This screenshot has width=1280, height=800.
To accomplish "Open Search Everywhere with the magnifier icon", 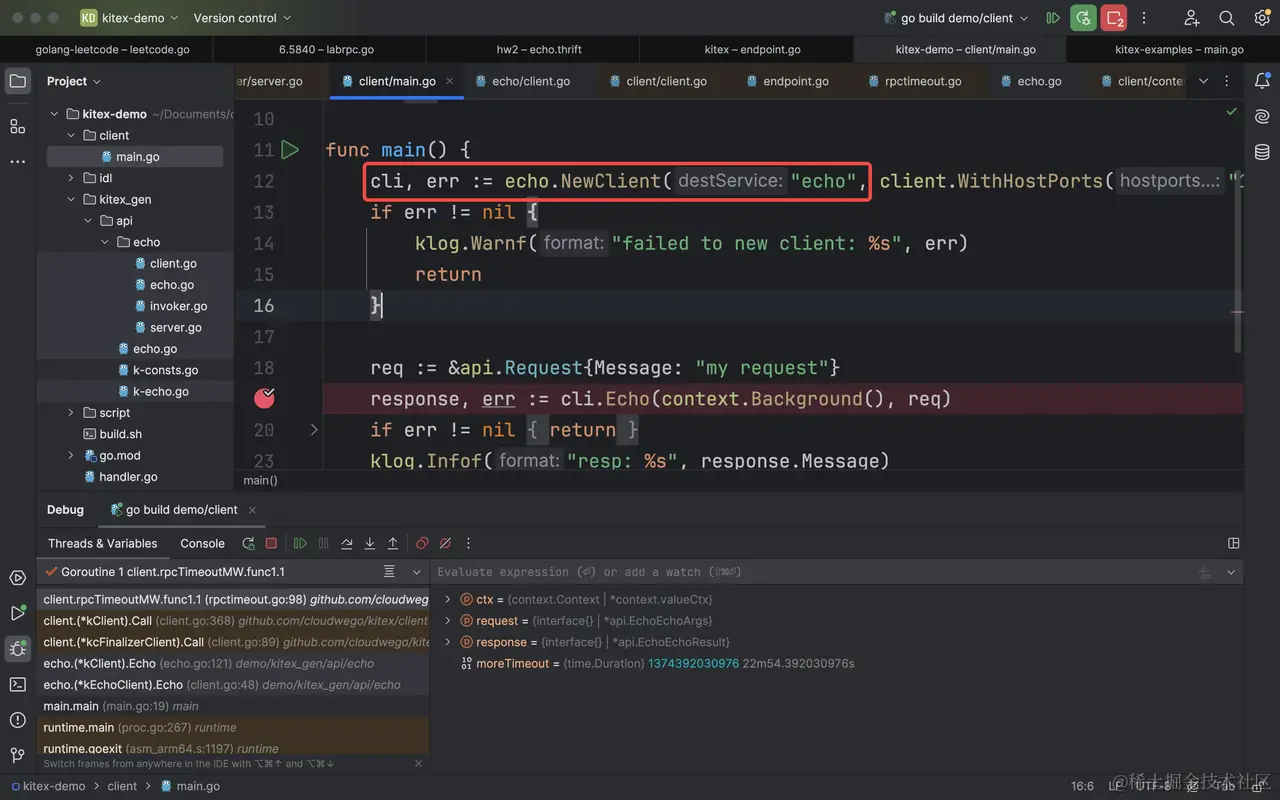I will [1227, 18].
